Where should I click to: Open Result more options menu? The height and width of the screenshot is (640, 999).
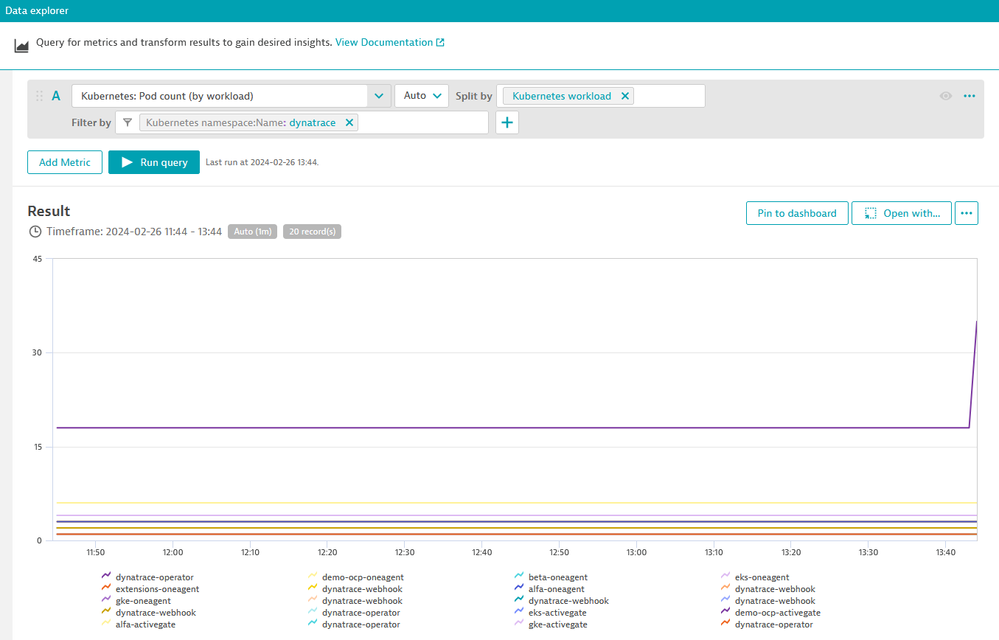(966, 213)
